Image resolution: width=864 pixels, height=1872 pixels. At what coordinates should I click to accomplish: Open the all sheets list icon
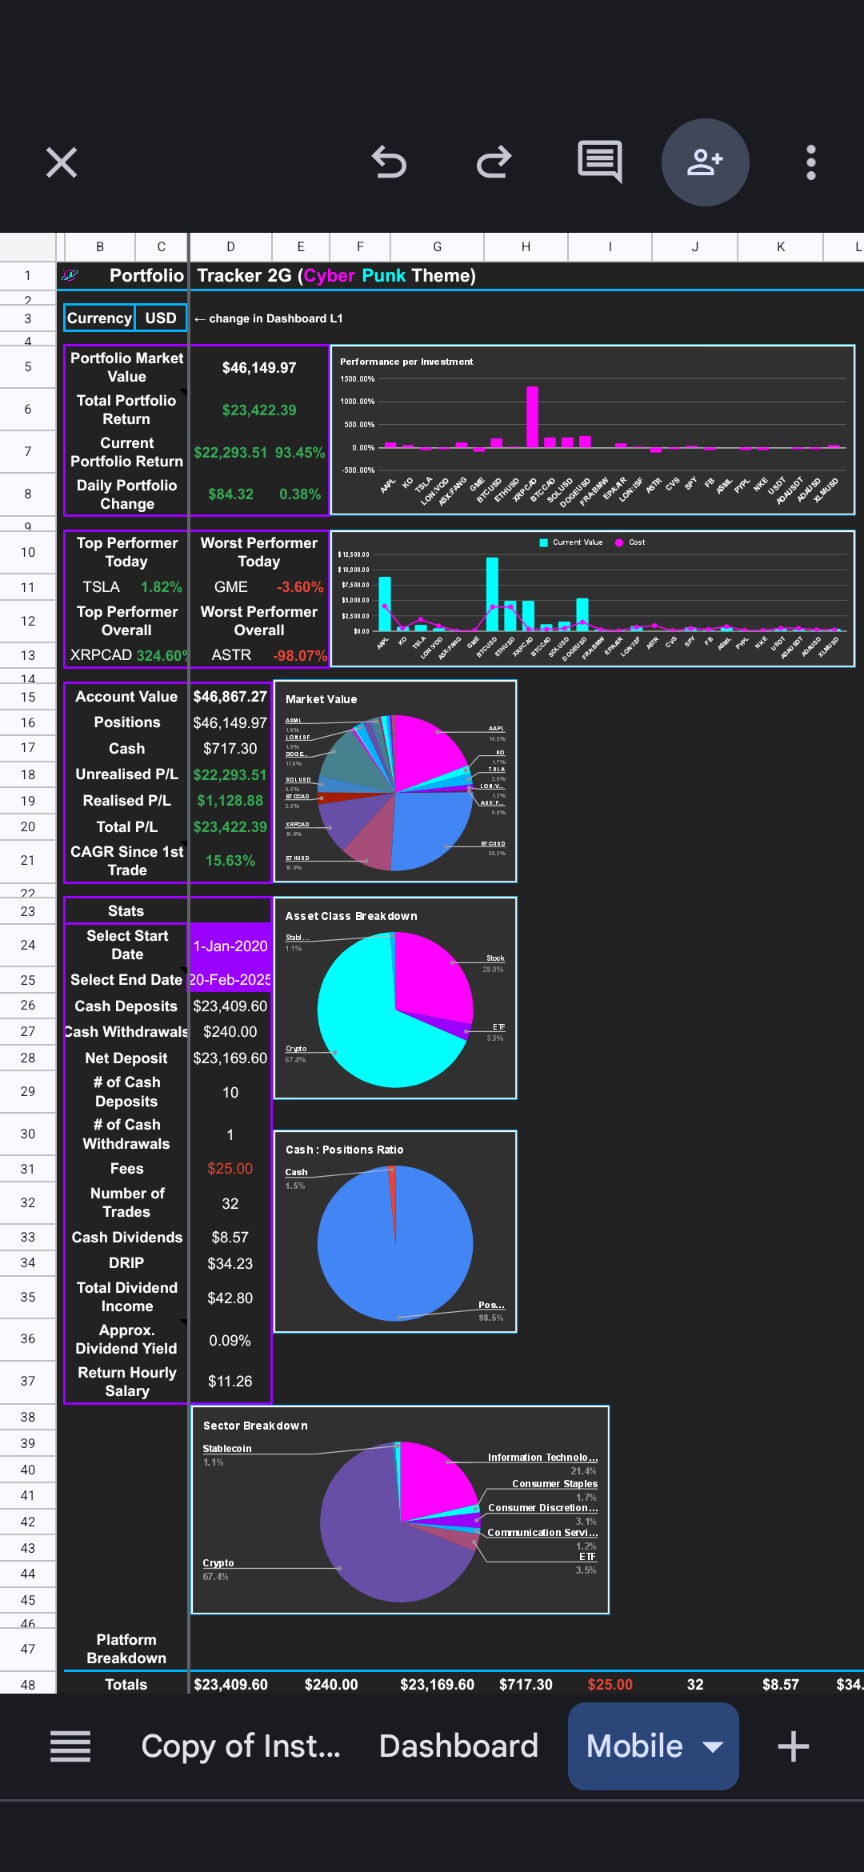pos(71,1746)
